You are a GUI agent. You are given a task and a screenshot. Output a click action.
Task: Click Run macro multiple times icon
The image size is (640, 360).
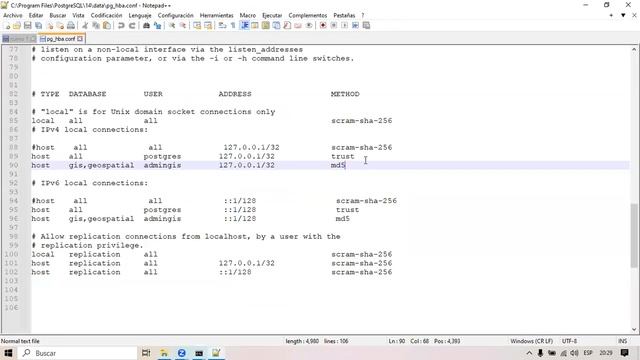click(356, 26)
